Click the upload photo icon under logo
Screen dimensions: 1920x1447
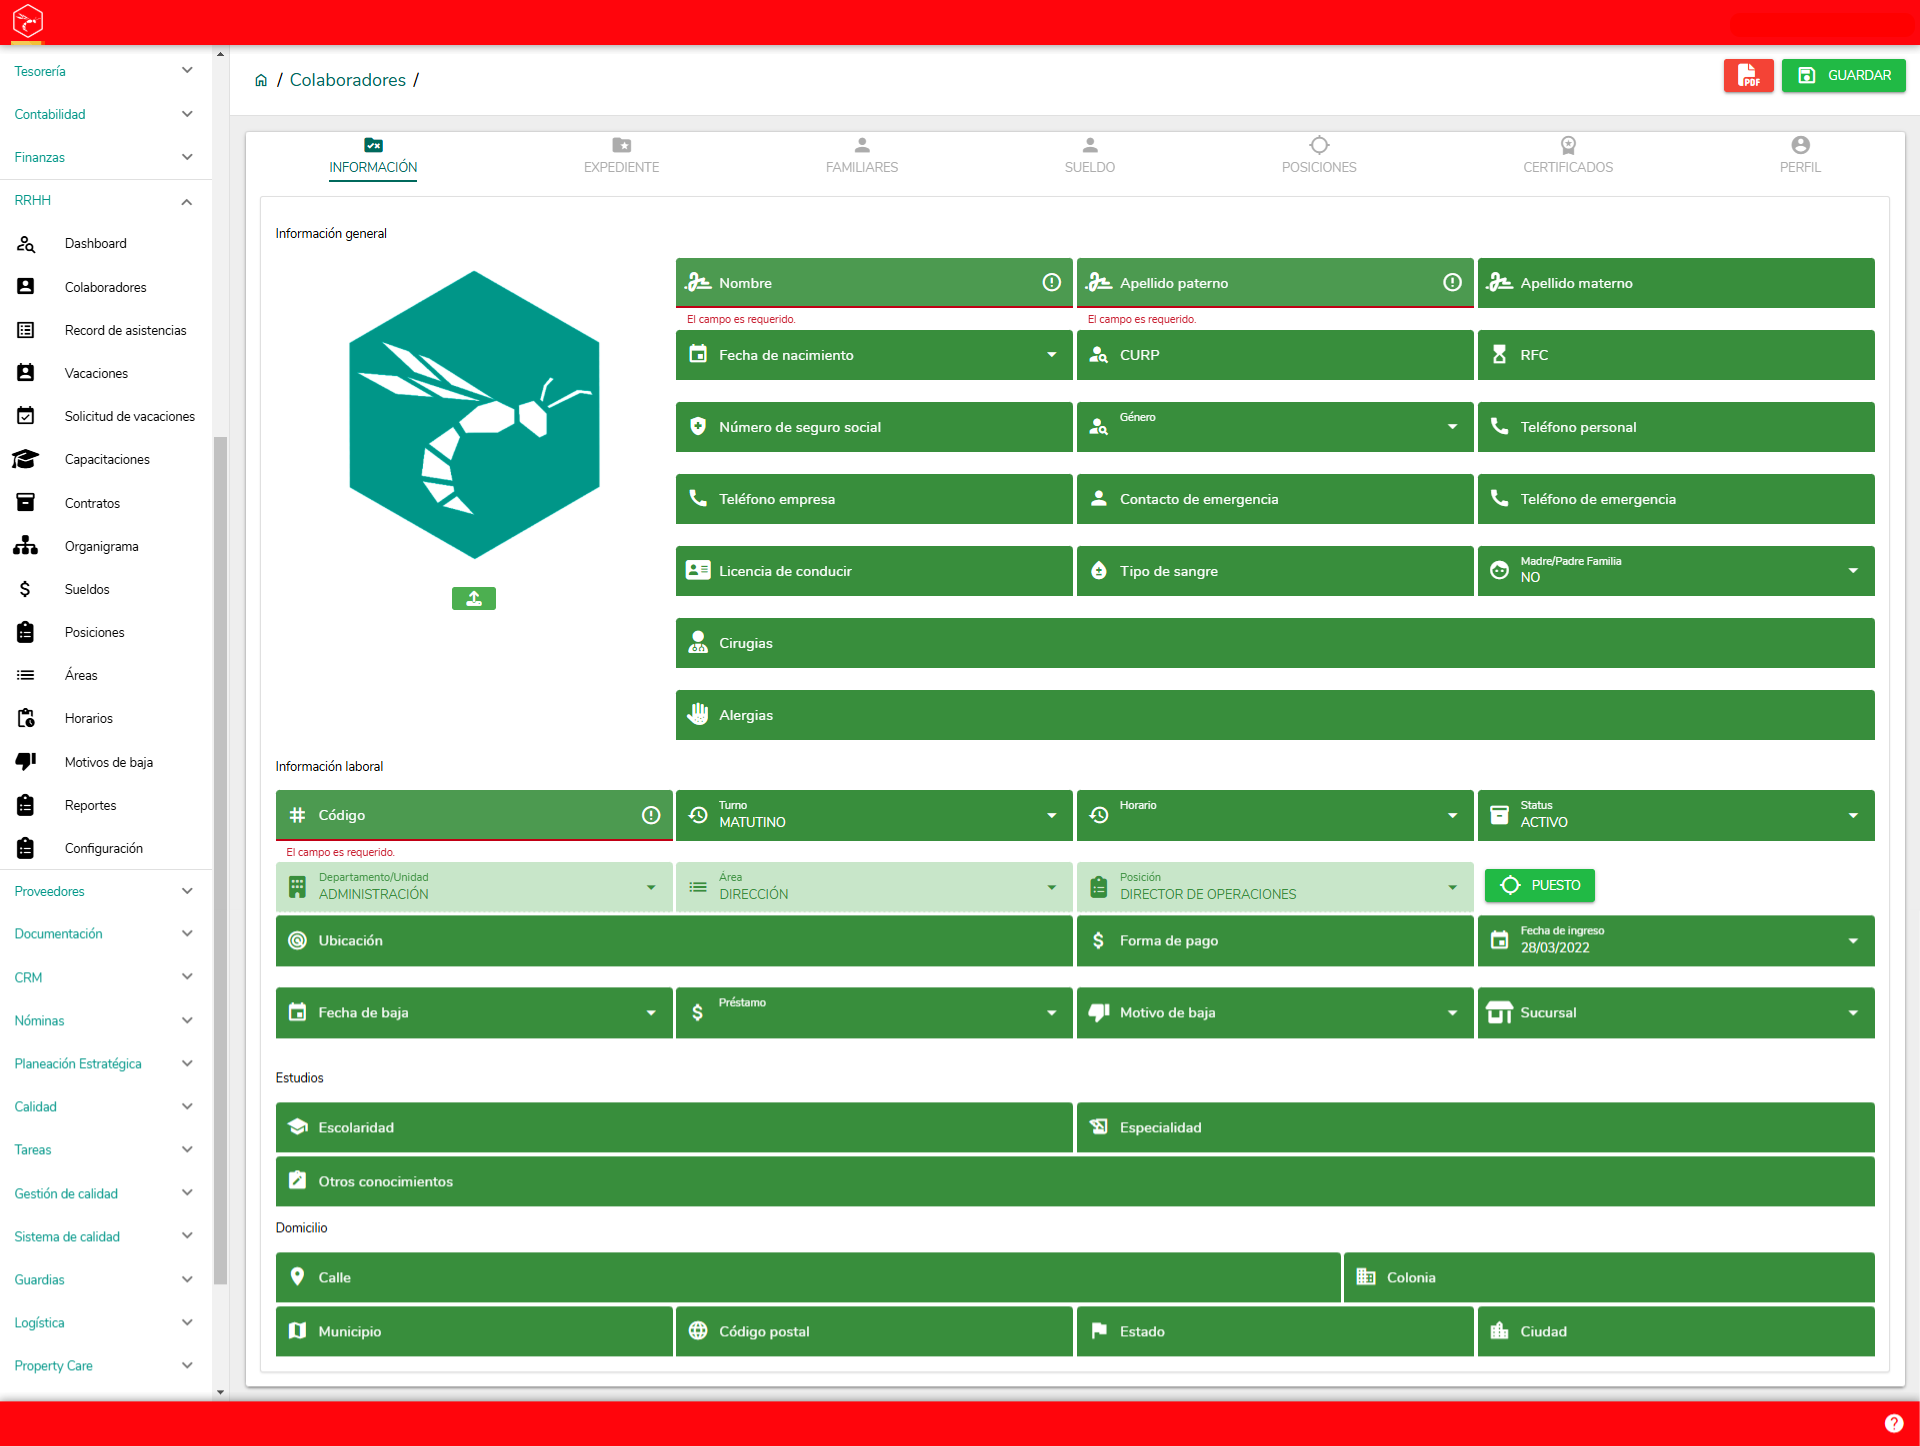(474, 598)
